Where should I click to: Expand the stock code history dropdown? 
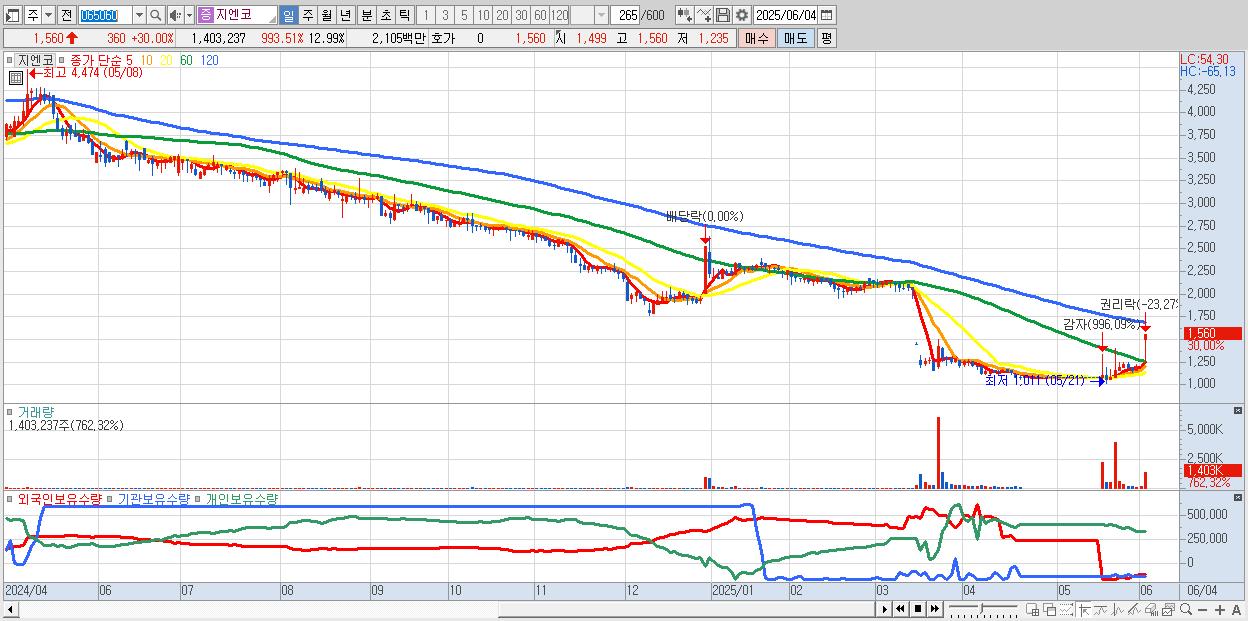click(139, 15)
